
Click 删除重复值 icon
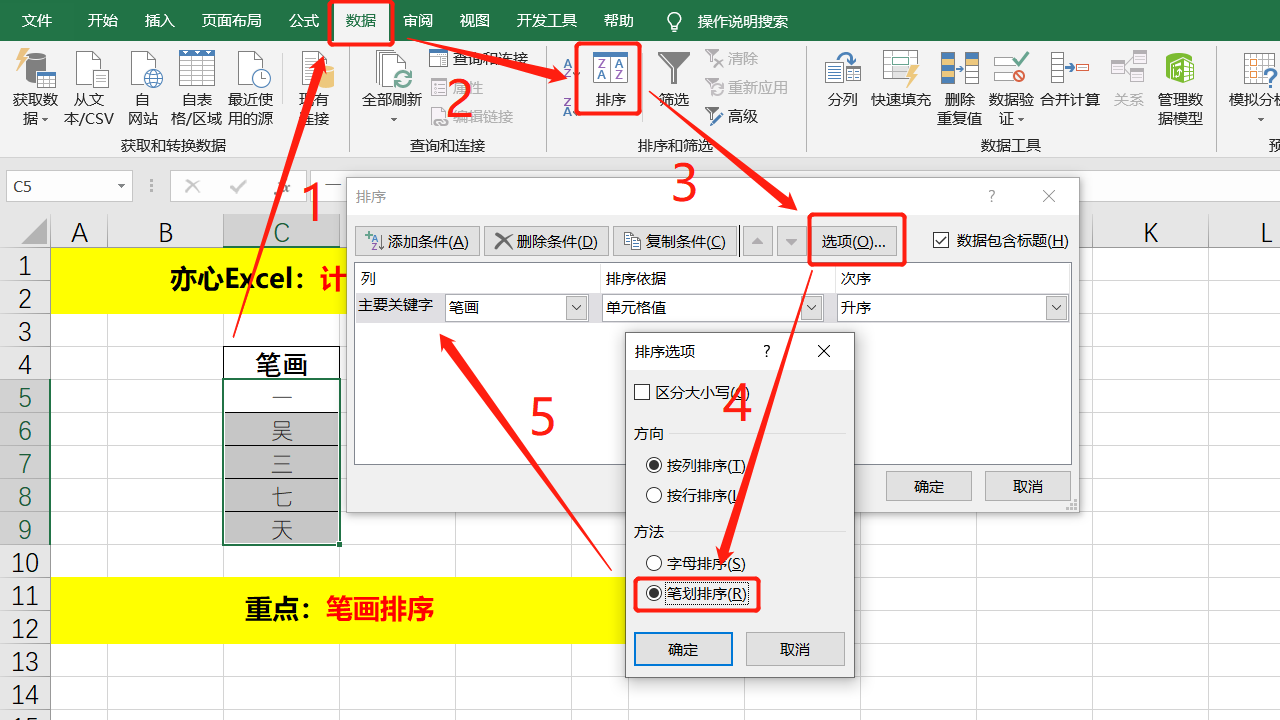click(x=959, y=68)
